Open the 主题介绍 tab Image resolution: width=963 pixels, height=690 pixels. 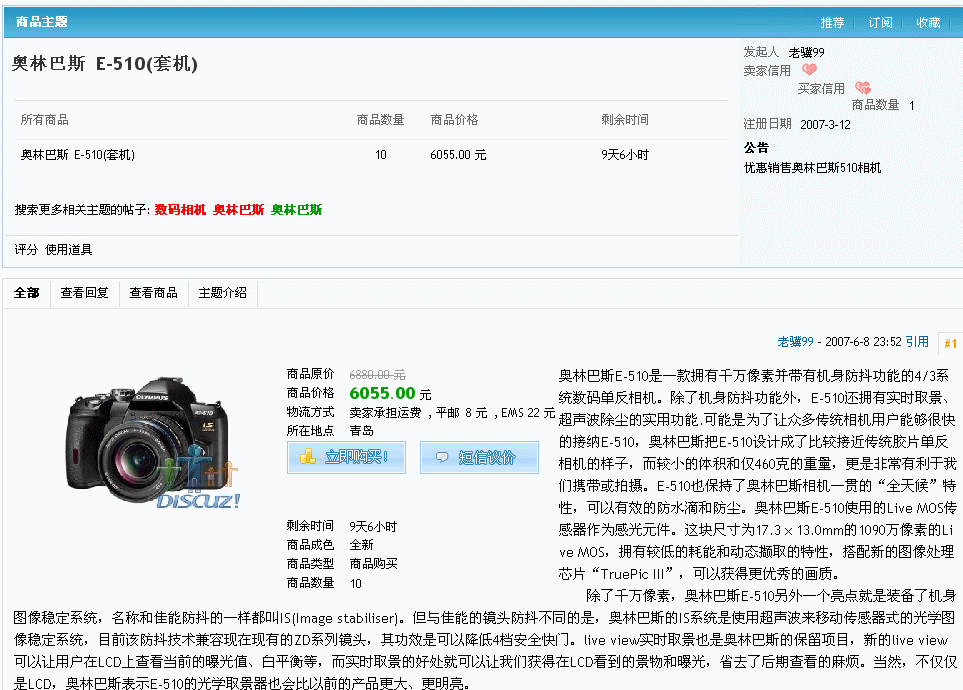pyautogui.click(x=222, y=293)
